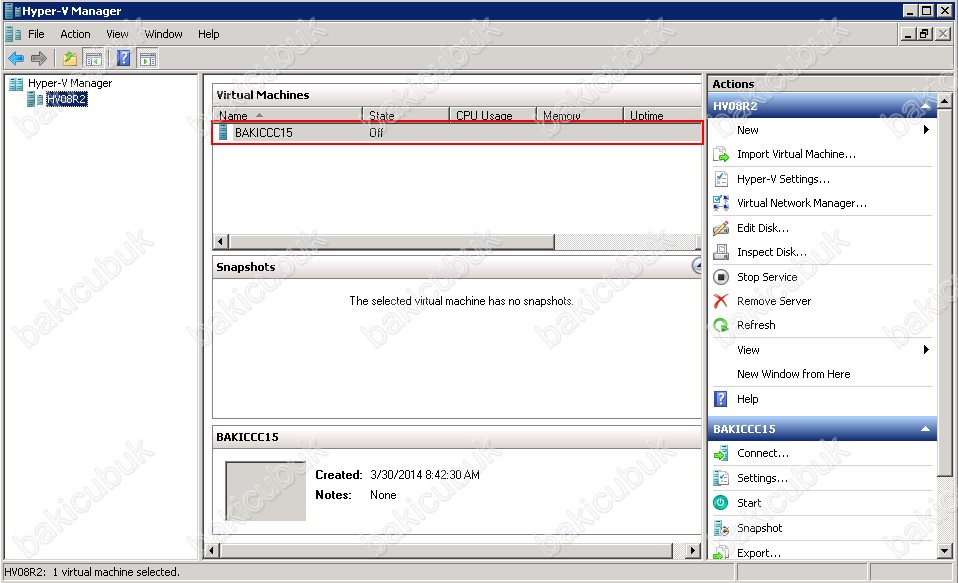Open Hyper-V Settings... action

pos(783,179)
